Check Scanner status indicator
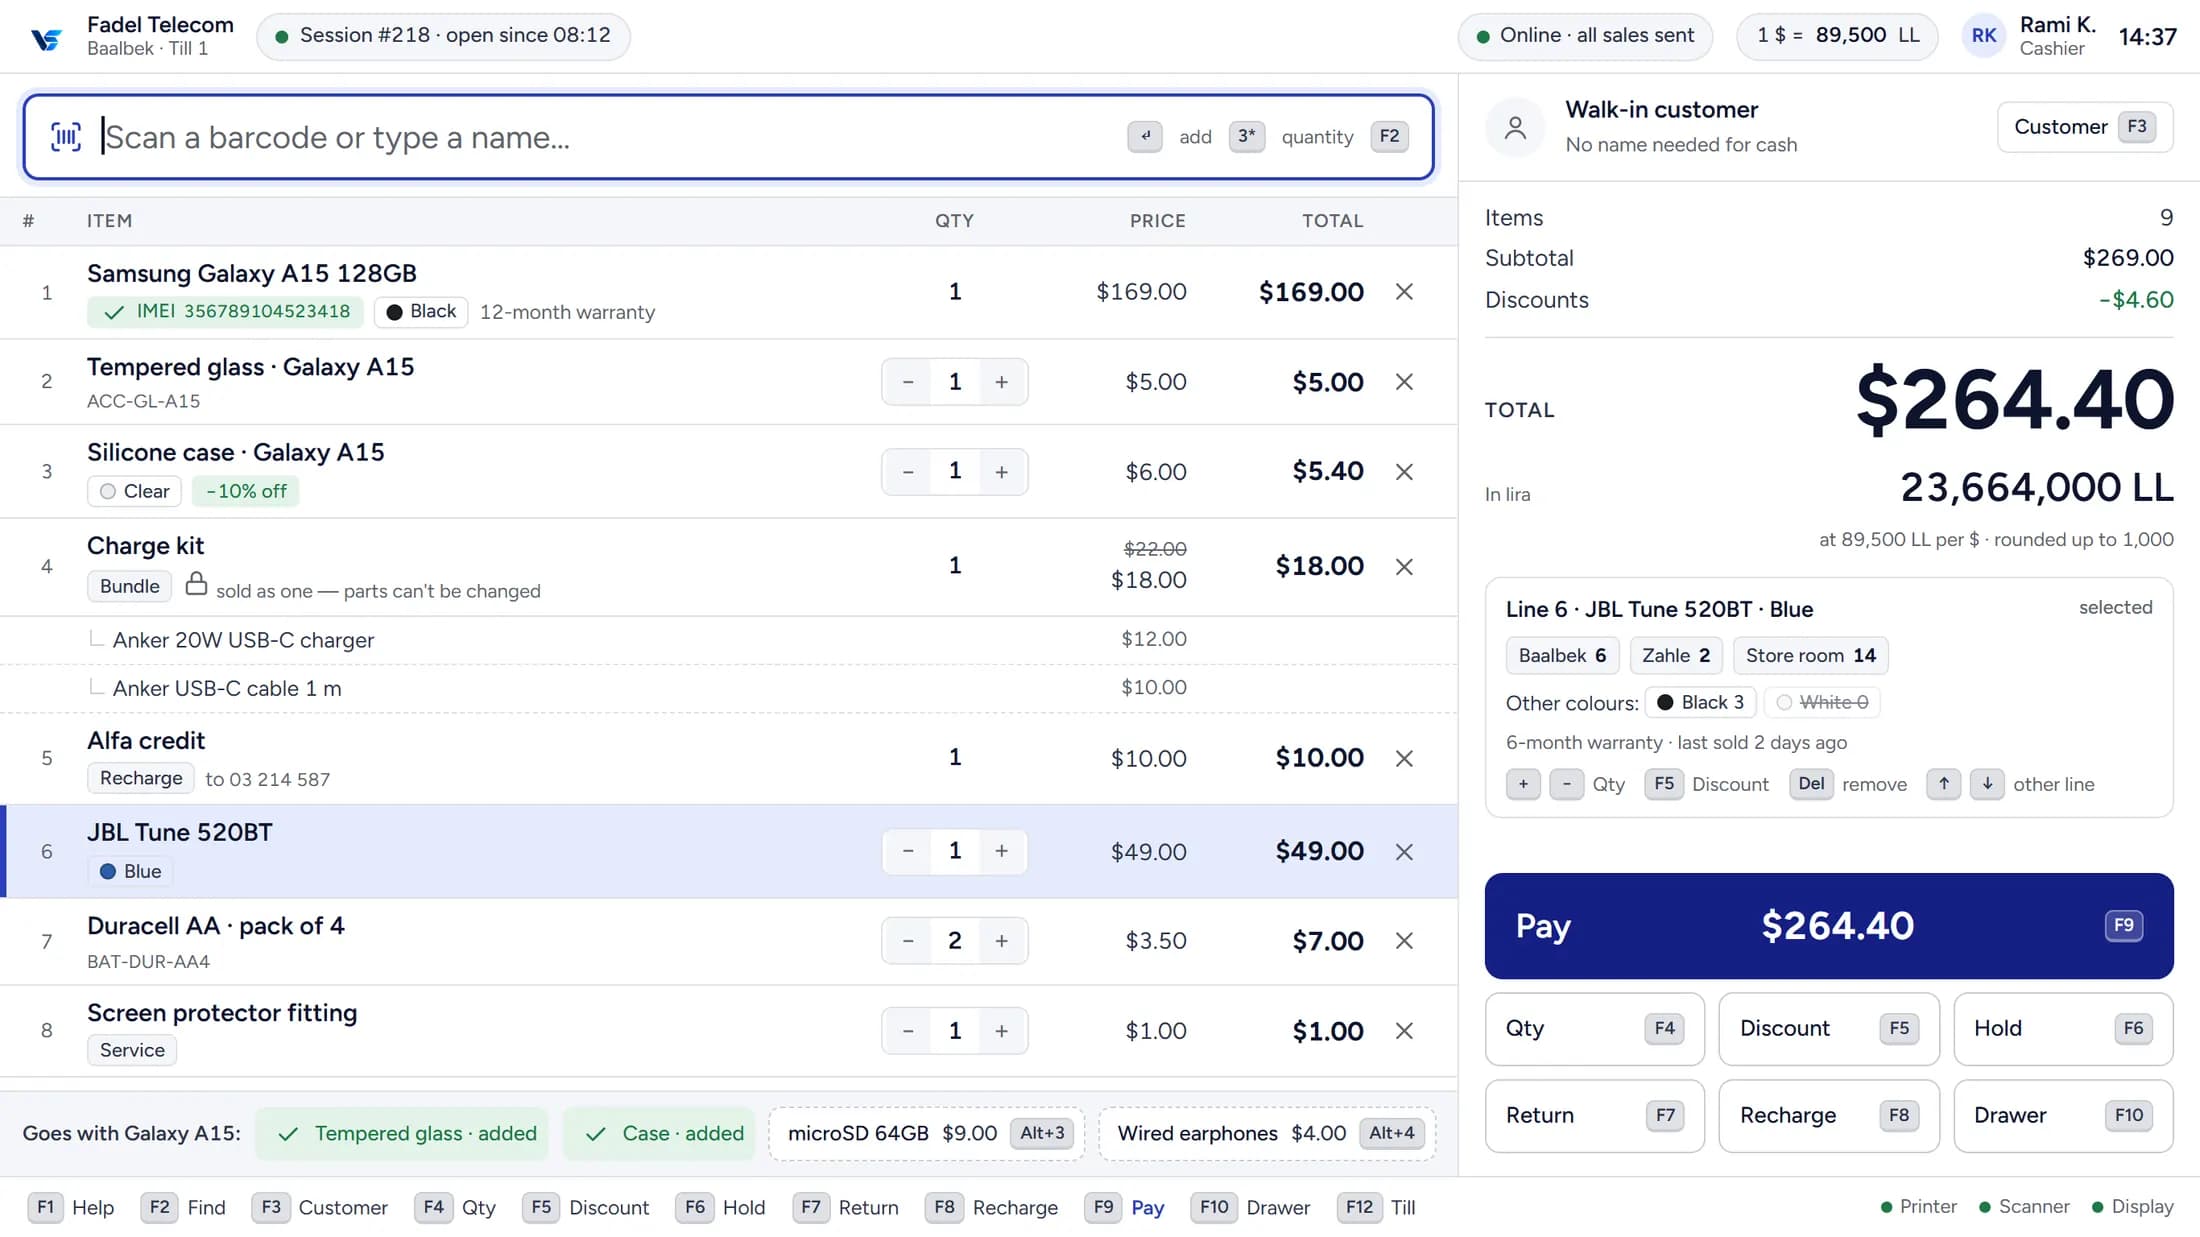The height and width of the screenshot is (1237, 2200). pyautogui.click(x=2024, y=1207)
